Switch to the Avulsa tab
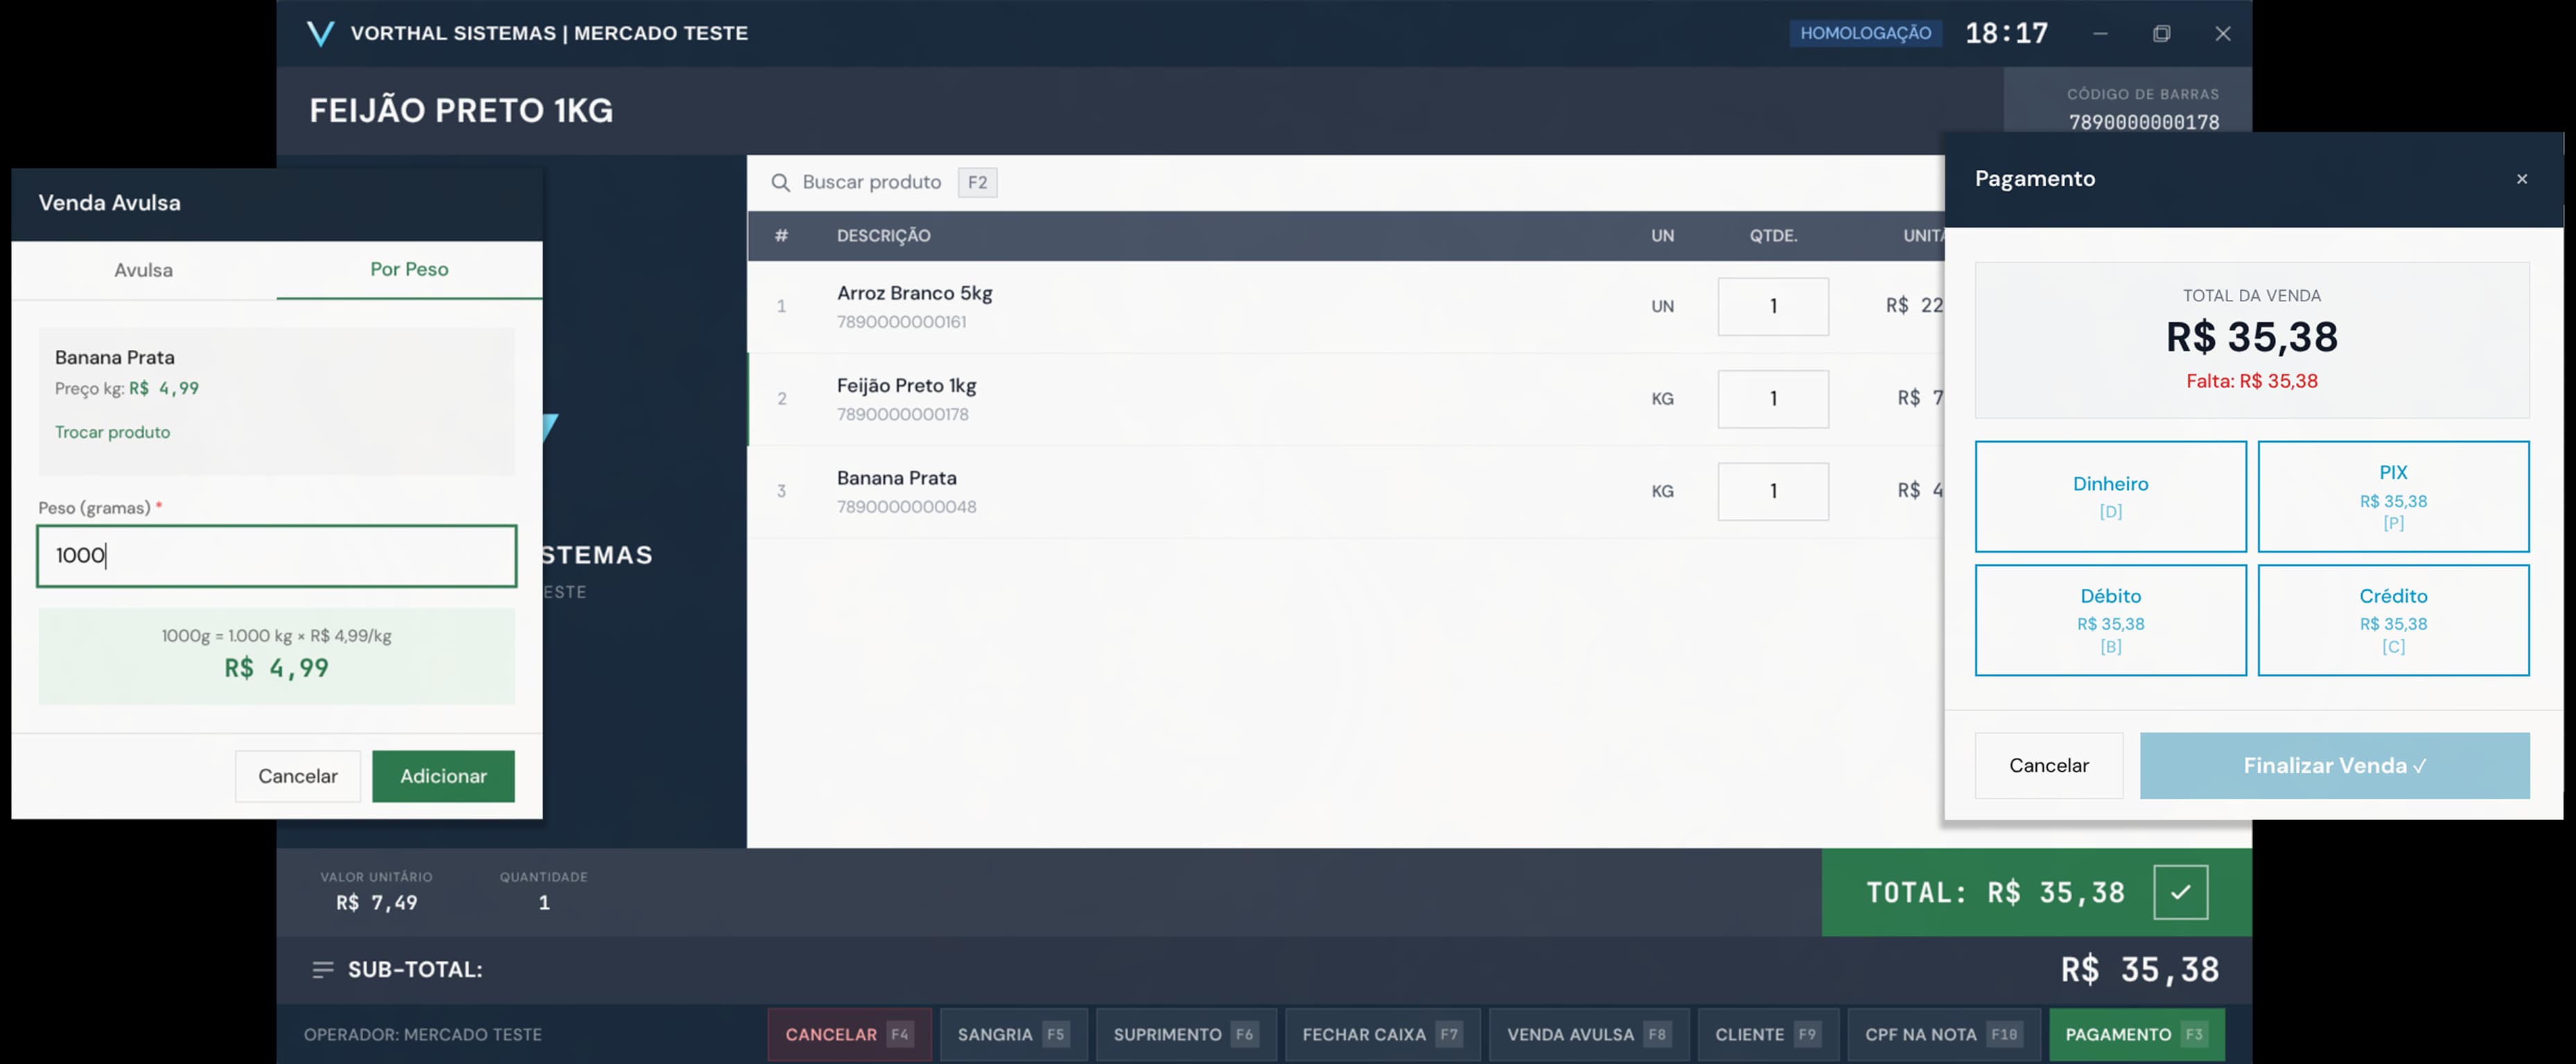 (143, 270)
